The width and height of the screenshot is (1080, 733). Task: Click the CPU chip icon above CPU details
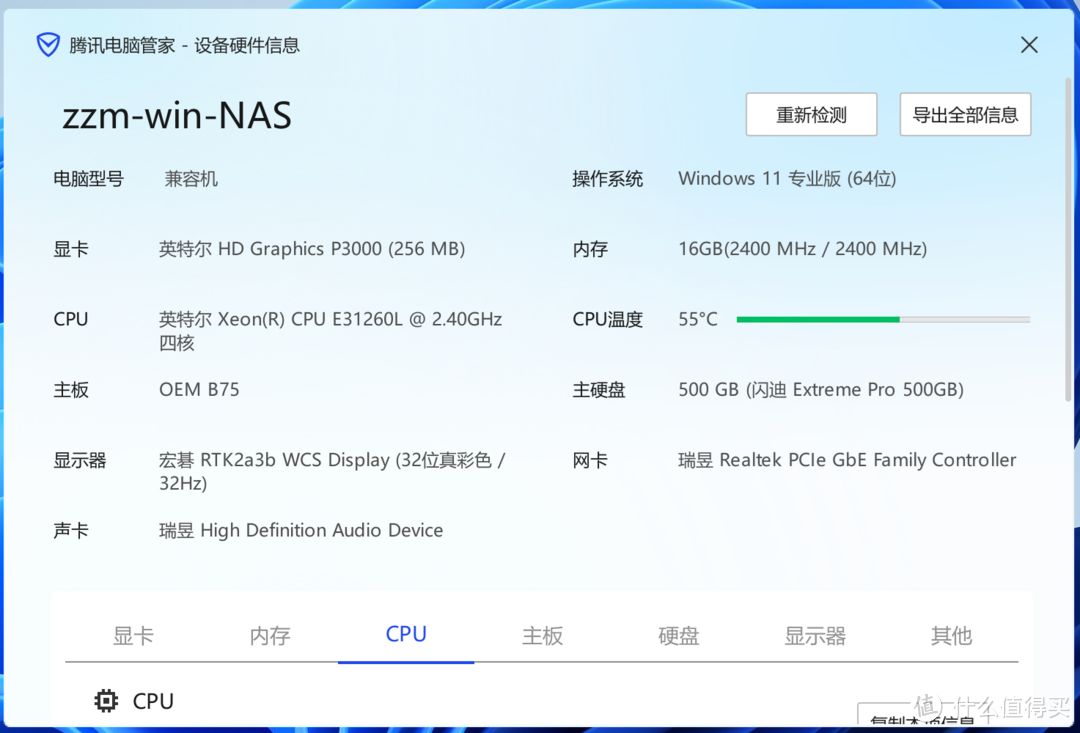pos(106,700)
